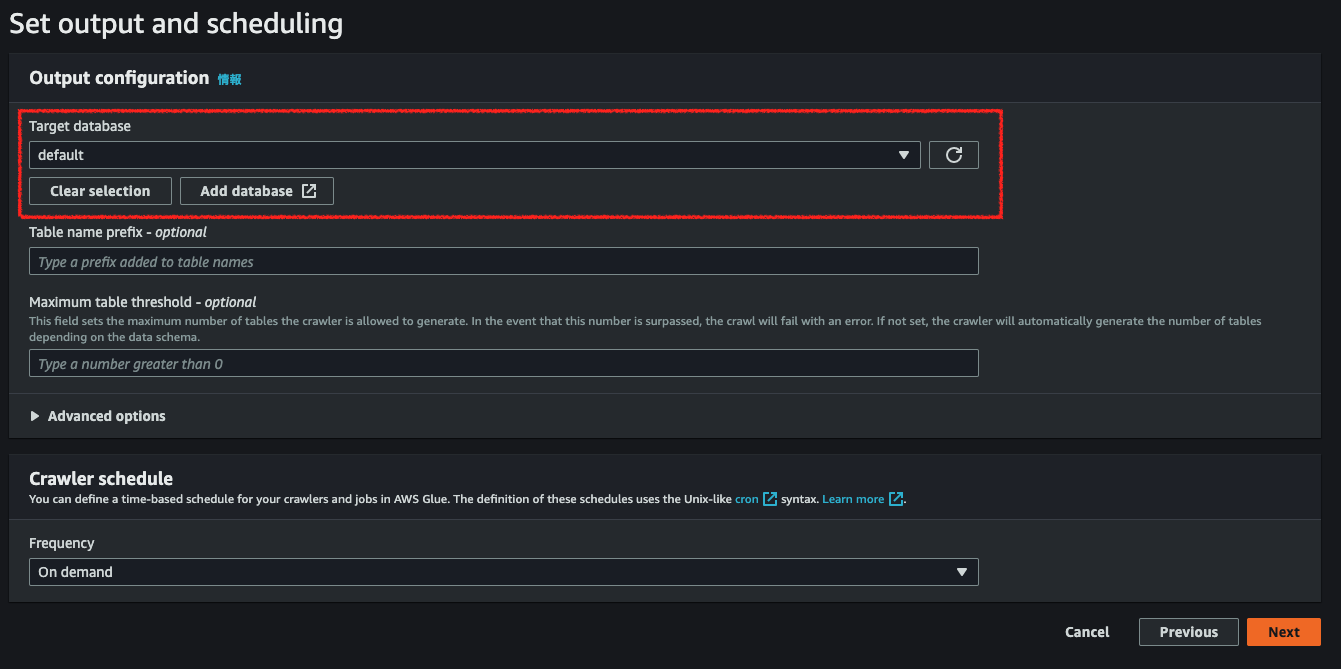Focus the Table name prefix field
This screenshot has width=1341, height=669.
(x=503, y=262)
